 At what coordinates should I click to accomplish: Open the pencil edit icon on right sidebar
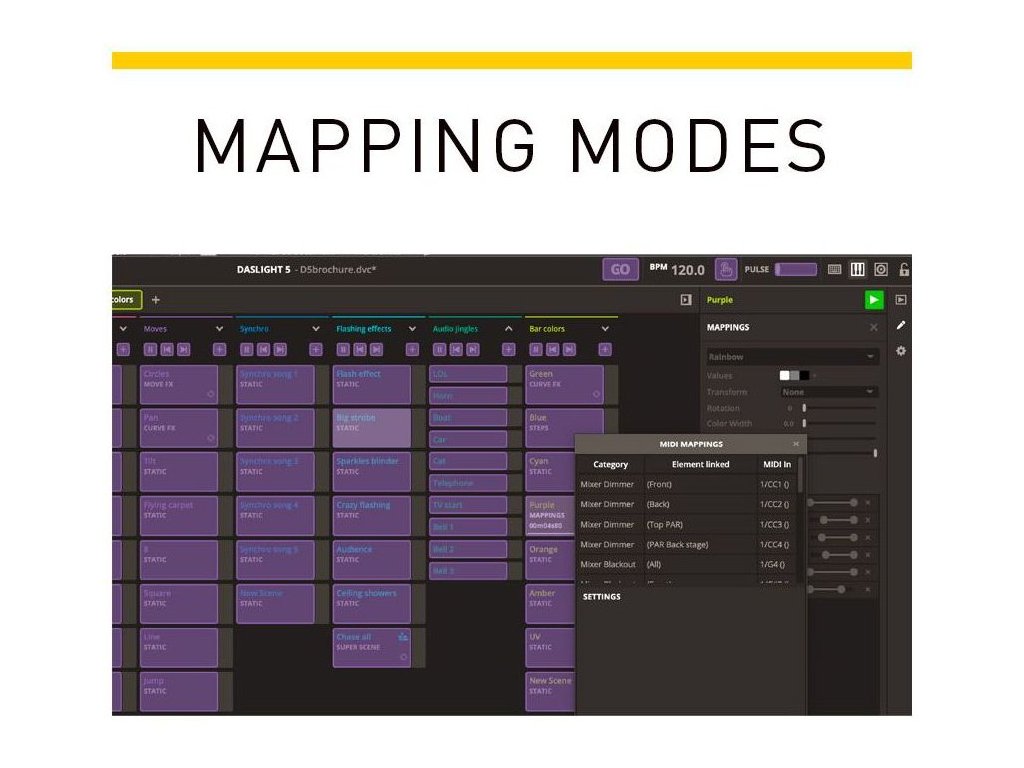coord(901,325)
